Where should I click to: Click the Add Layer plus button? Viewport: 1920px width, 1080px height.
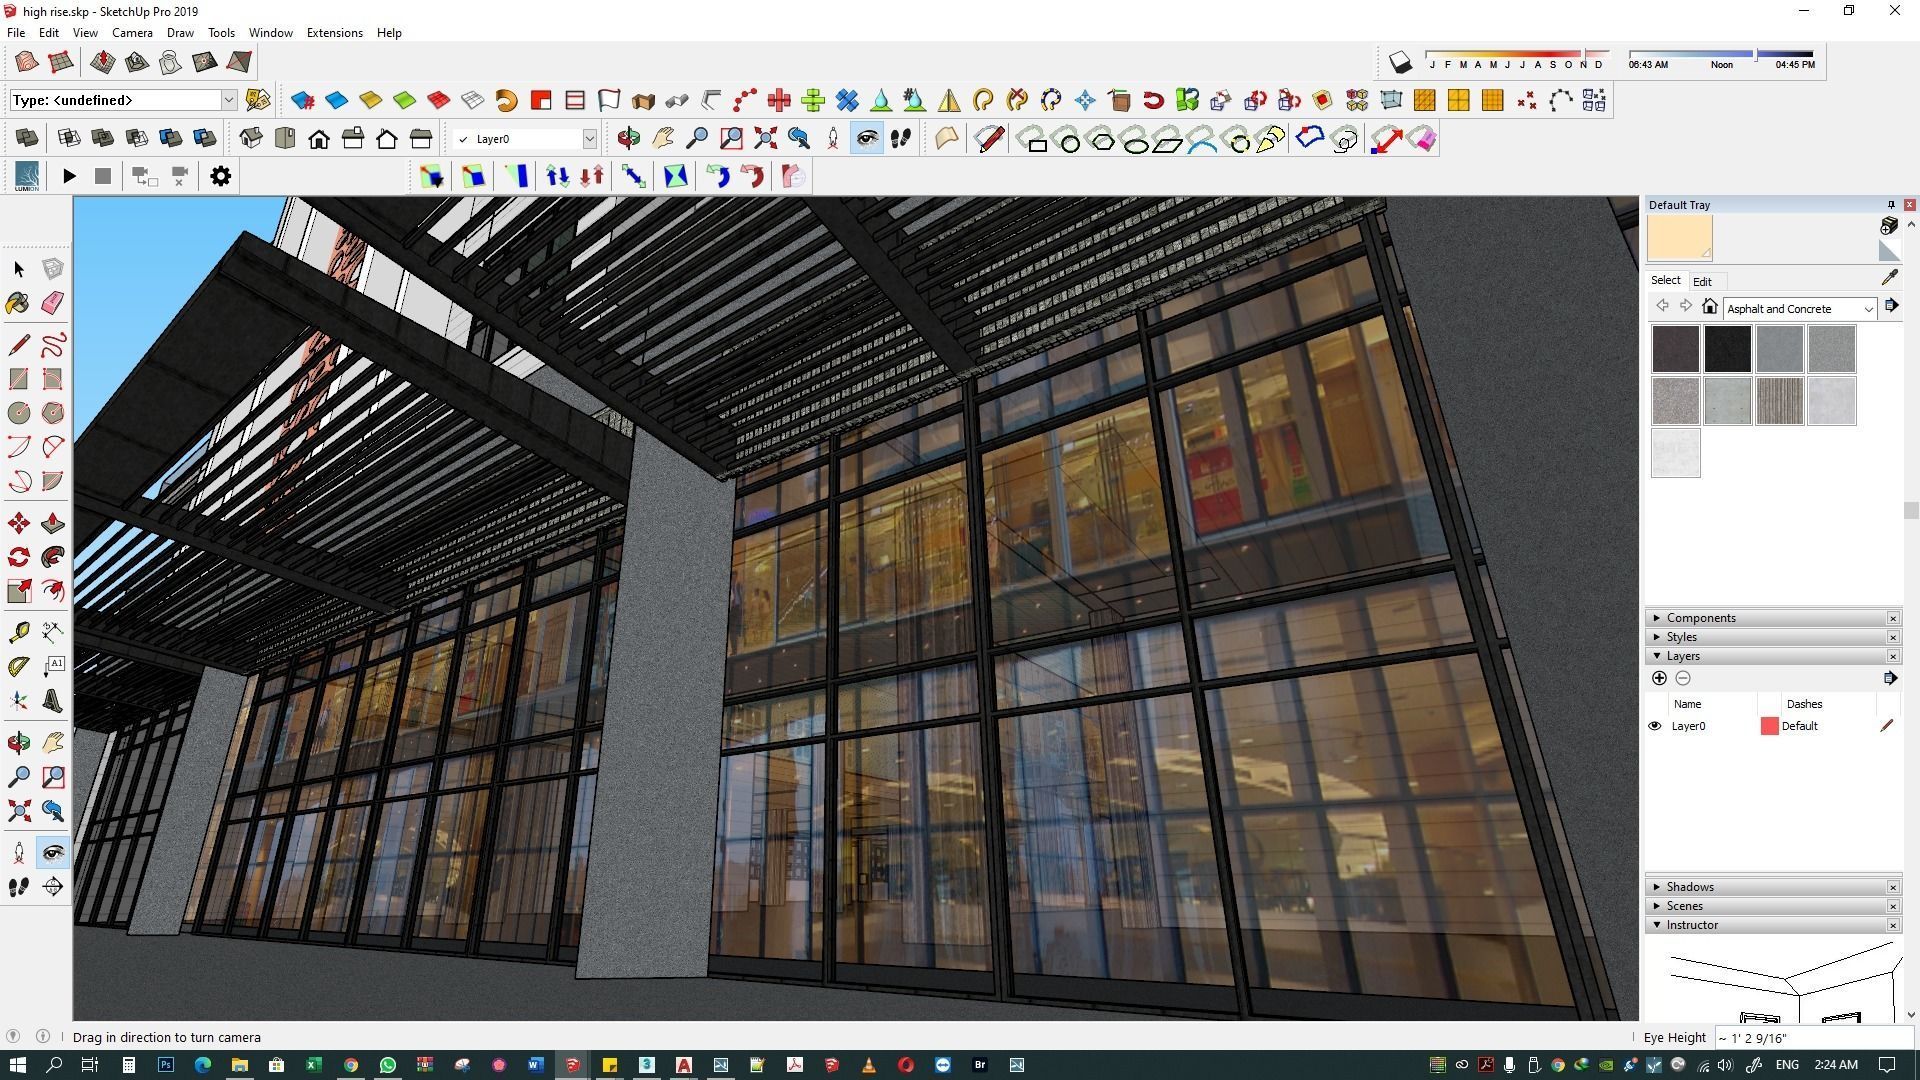(x=1659, y=678)
